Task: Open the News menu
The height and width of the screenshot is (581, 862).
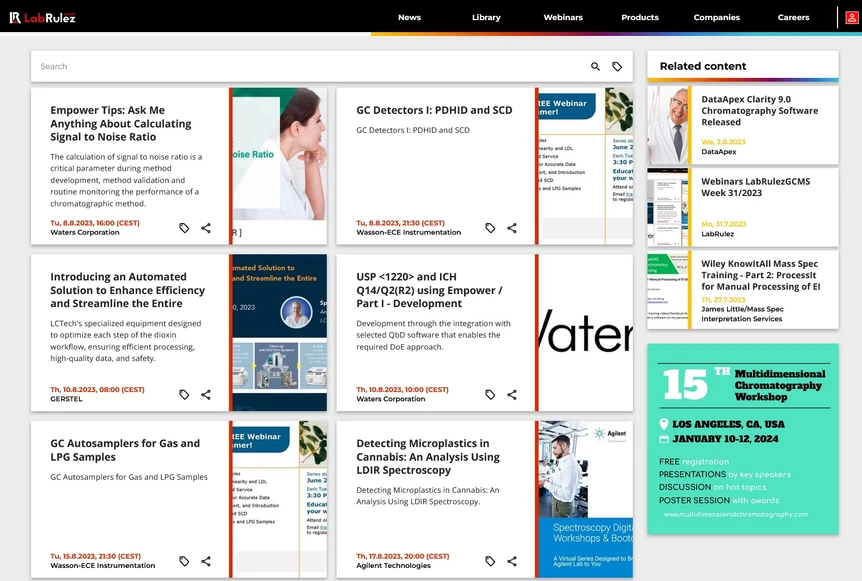Action: click(x=410, y=18)
